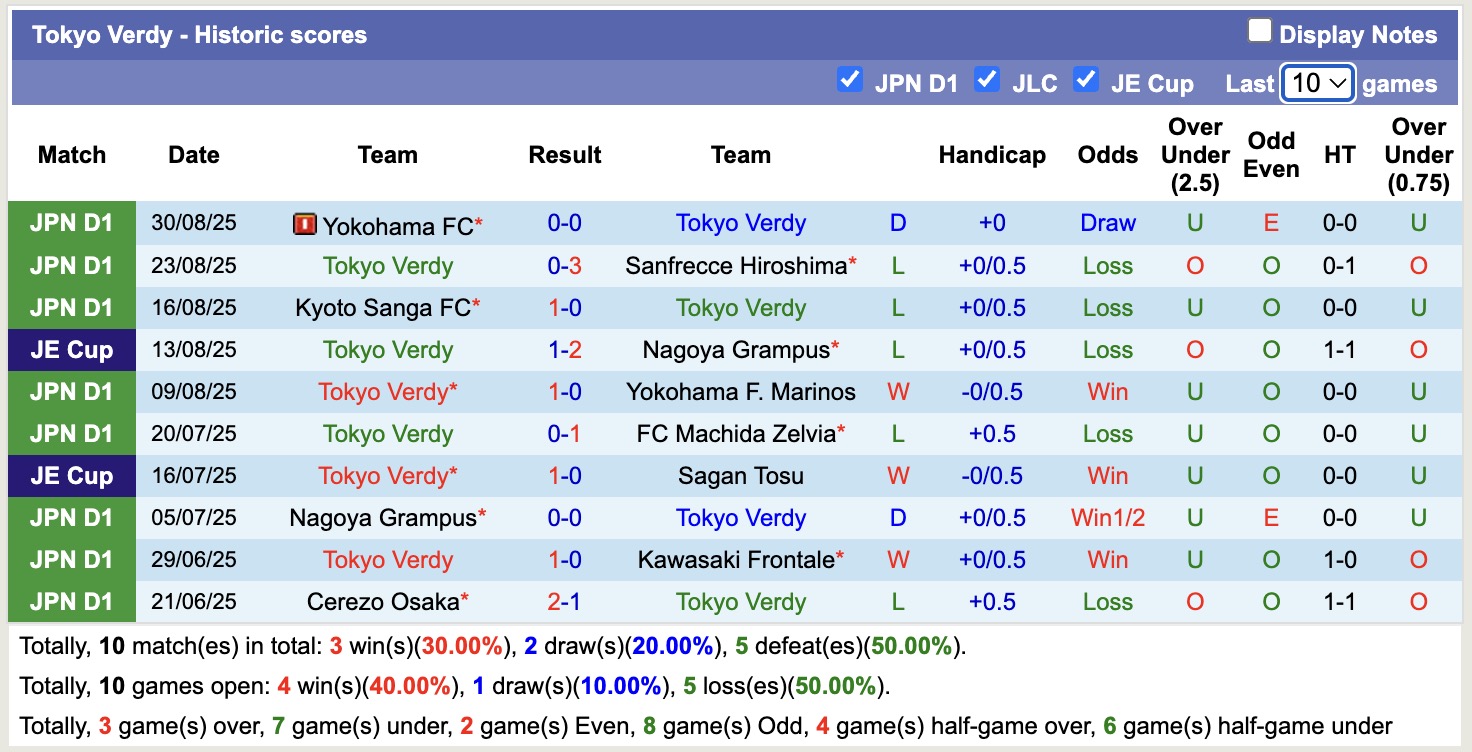Click the Win1/2 odds entry on 05/07 row
This screenshot has width=1472, height=752.
[1107, 517]
